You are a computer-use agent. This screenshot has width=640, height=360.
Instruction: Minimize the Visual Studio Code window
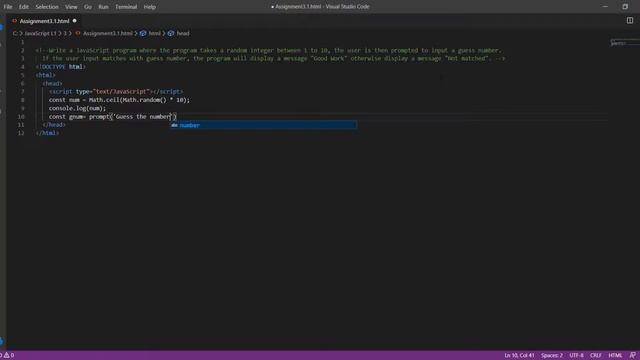click(605, 7)
